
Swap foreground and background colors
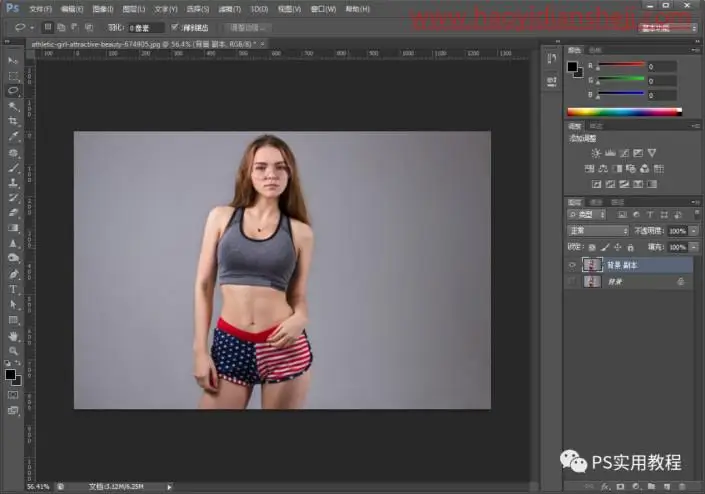pyautogui.click(x=18, y=362)
